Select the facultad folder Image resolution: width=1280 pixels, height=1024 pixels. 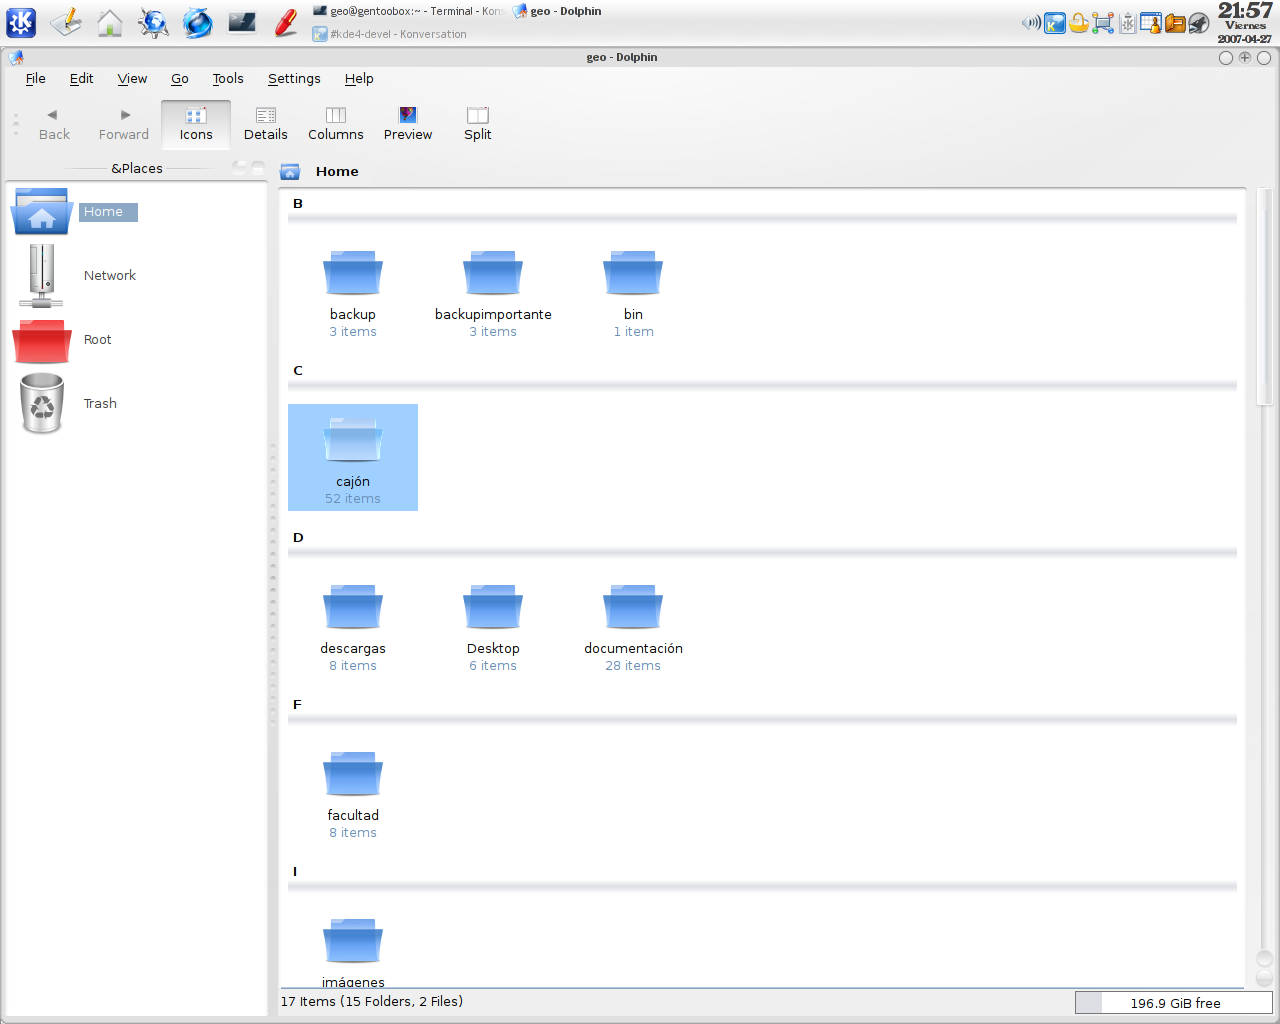point(353,794)
